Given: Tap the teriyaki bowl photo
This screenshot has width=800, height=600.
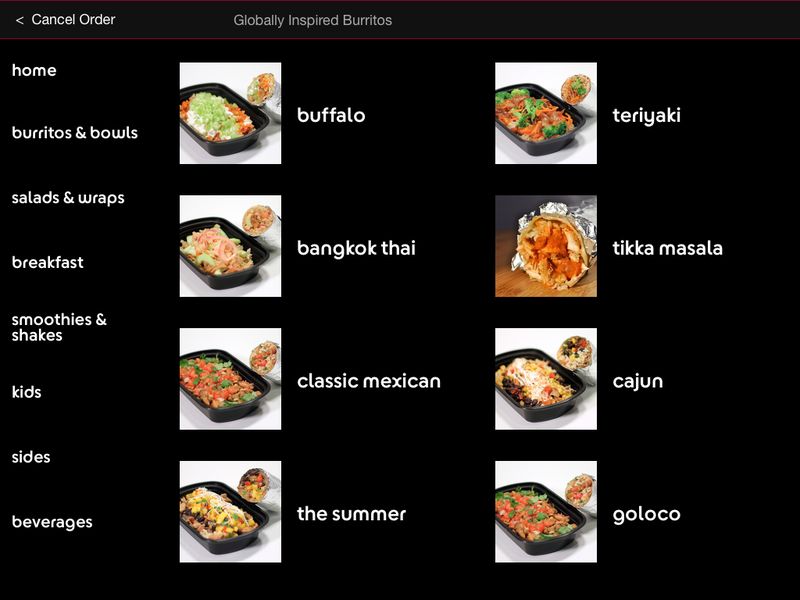Looking at the screenshot, I should click(546, 113).
